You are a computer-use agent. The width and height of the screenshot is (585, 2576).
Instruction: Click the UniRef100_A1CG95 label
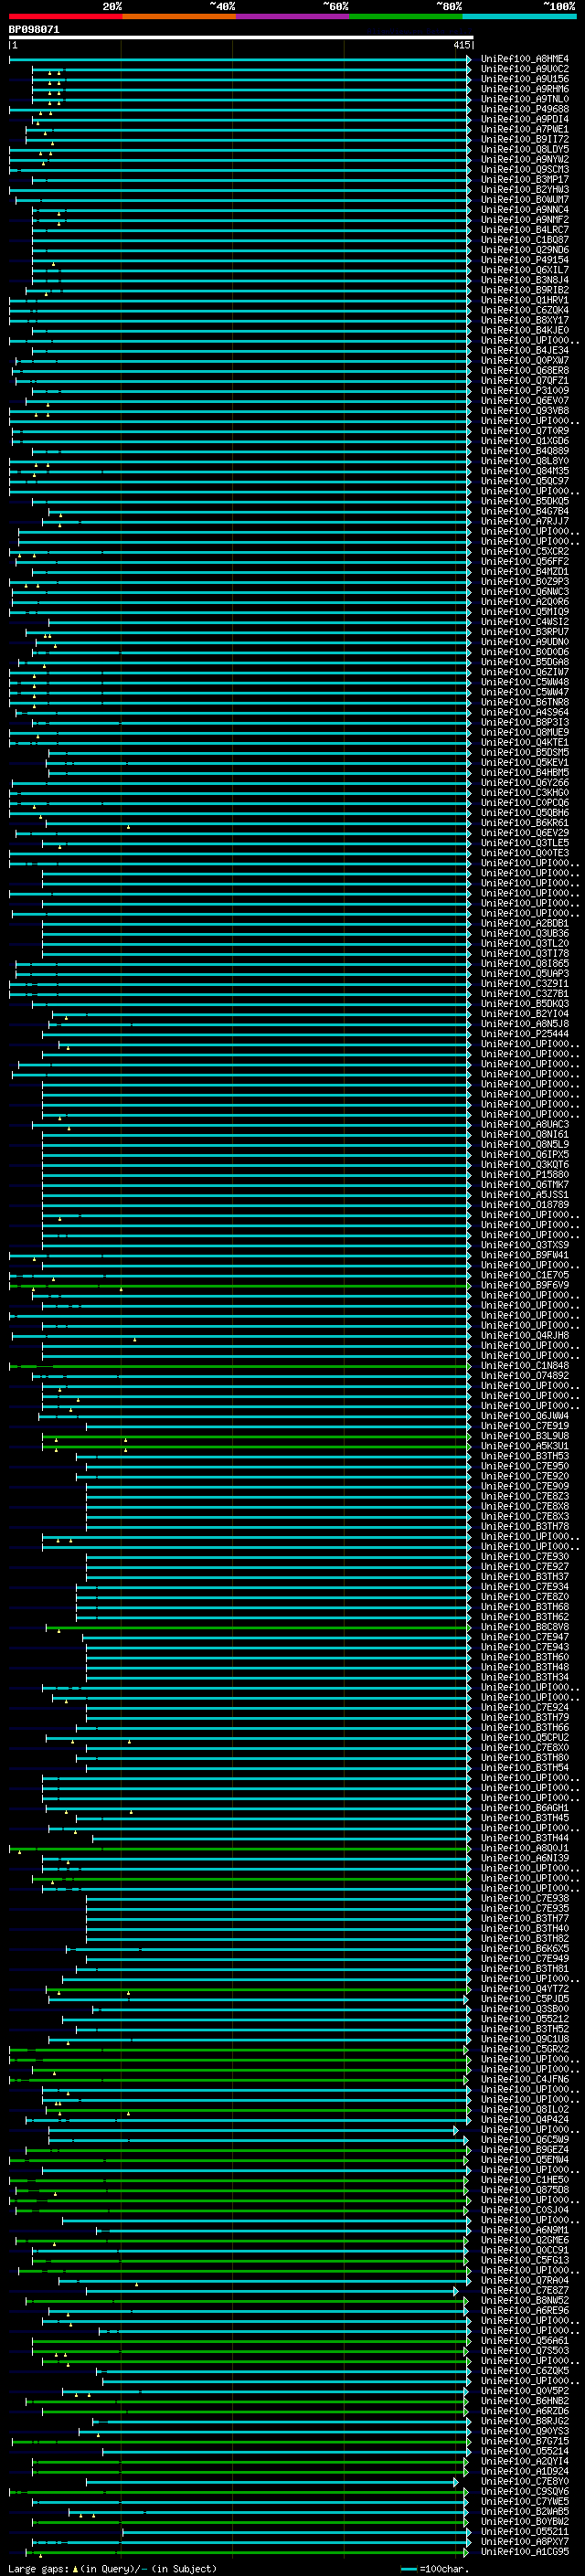click(x=525, y=2553)
